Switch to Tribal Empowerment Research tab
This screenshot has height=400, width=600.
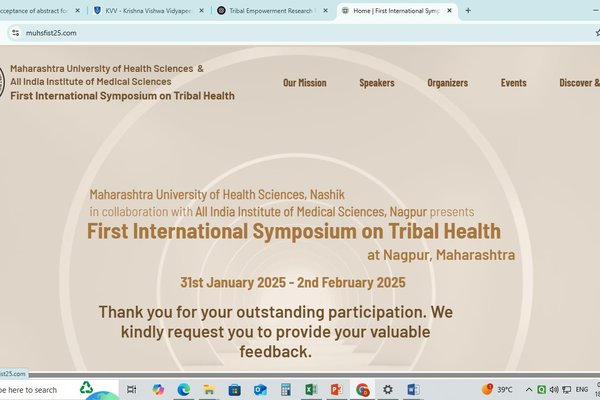pyautogui.click(x=268, y=10)
